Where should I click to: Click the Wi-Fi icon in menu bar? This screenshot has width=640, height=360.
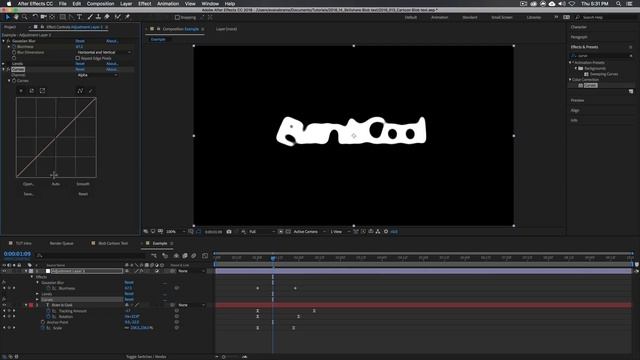coord(571,4)
